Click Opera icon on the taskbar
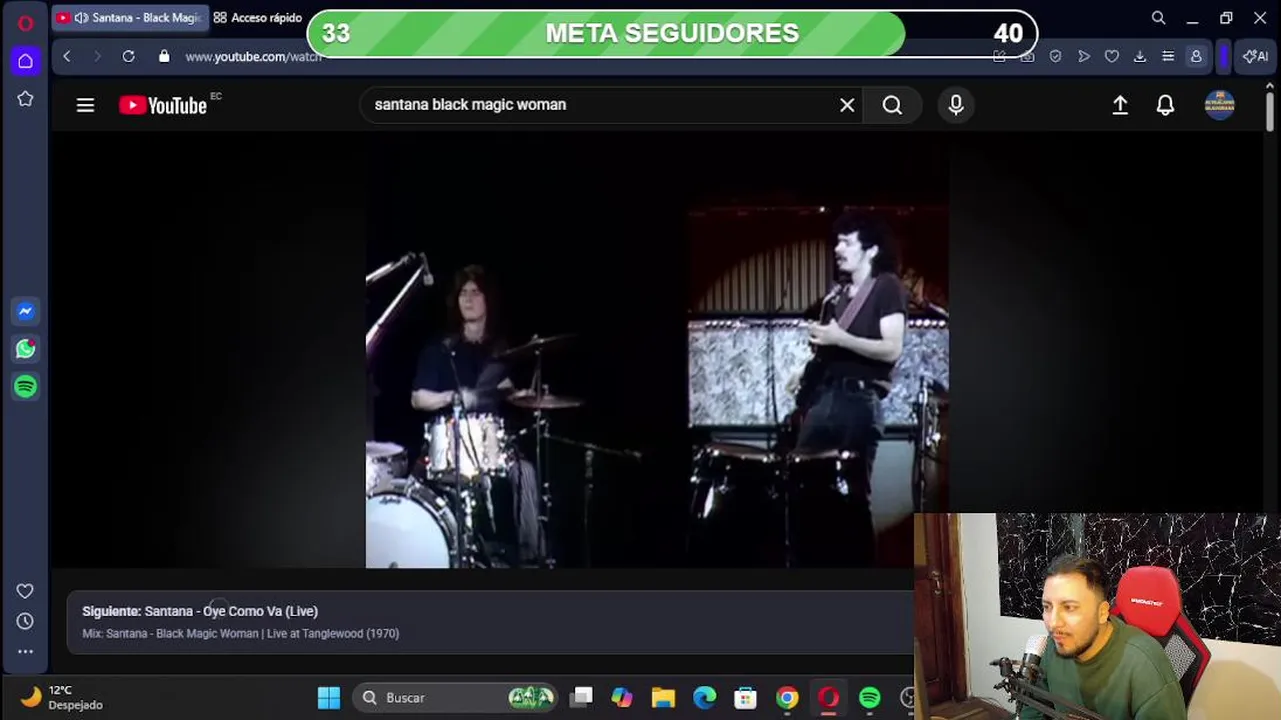 coord(829,698)
